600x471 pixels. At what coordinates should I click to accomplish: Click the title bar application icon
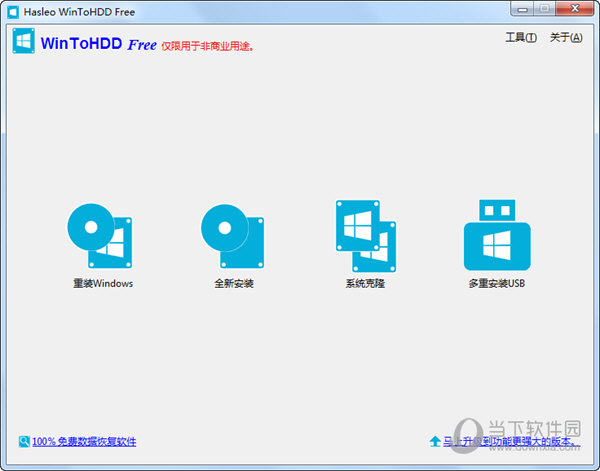(13, 12)
